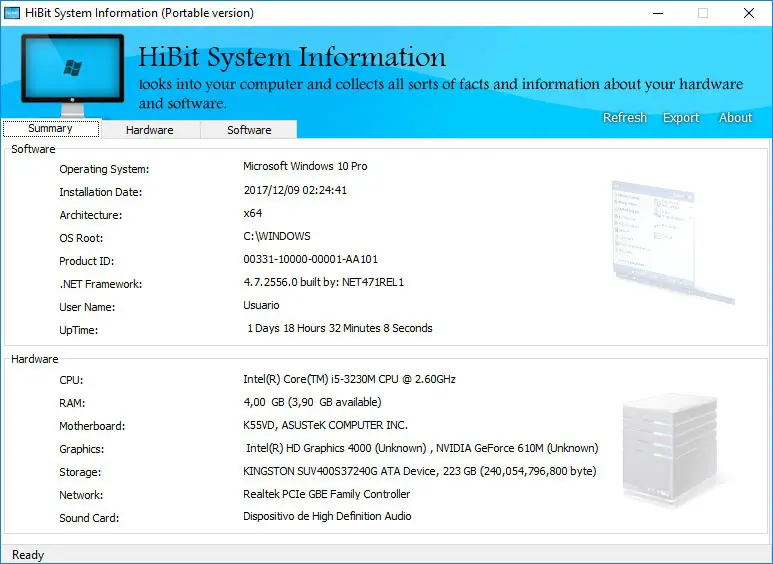This screenshot has width=773, height=564.
Task: Select the installation date '2017/12/09 02:24:41'
Action: pos(295,190)
